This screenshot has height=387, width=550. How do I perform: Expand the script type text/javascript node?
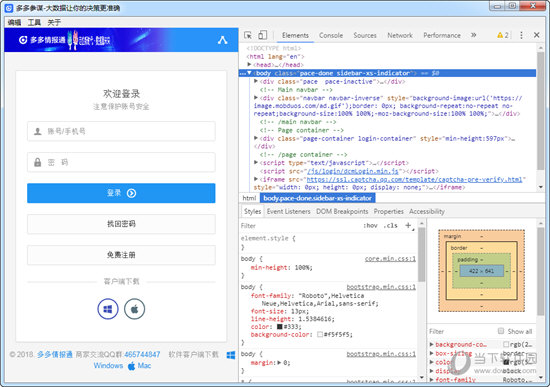point(256,162)
